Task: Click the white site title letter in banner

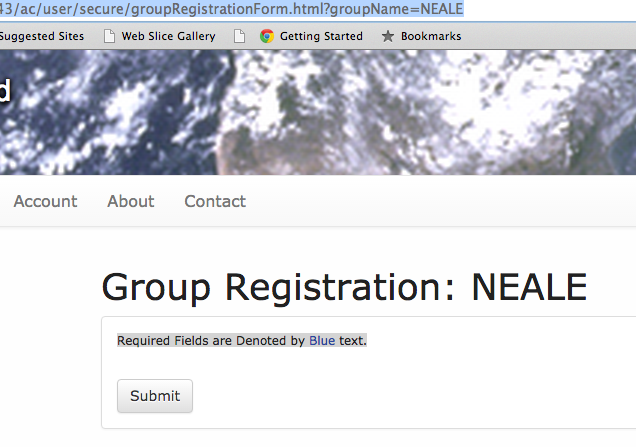Action: coord(4,92)
